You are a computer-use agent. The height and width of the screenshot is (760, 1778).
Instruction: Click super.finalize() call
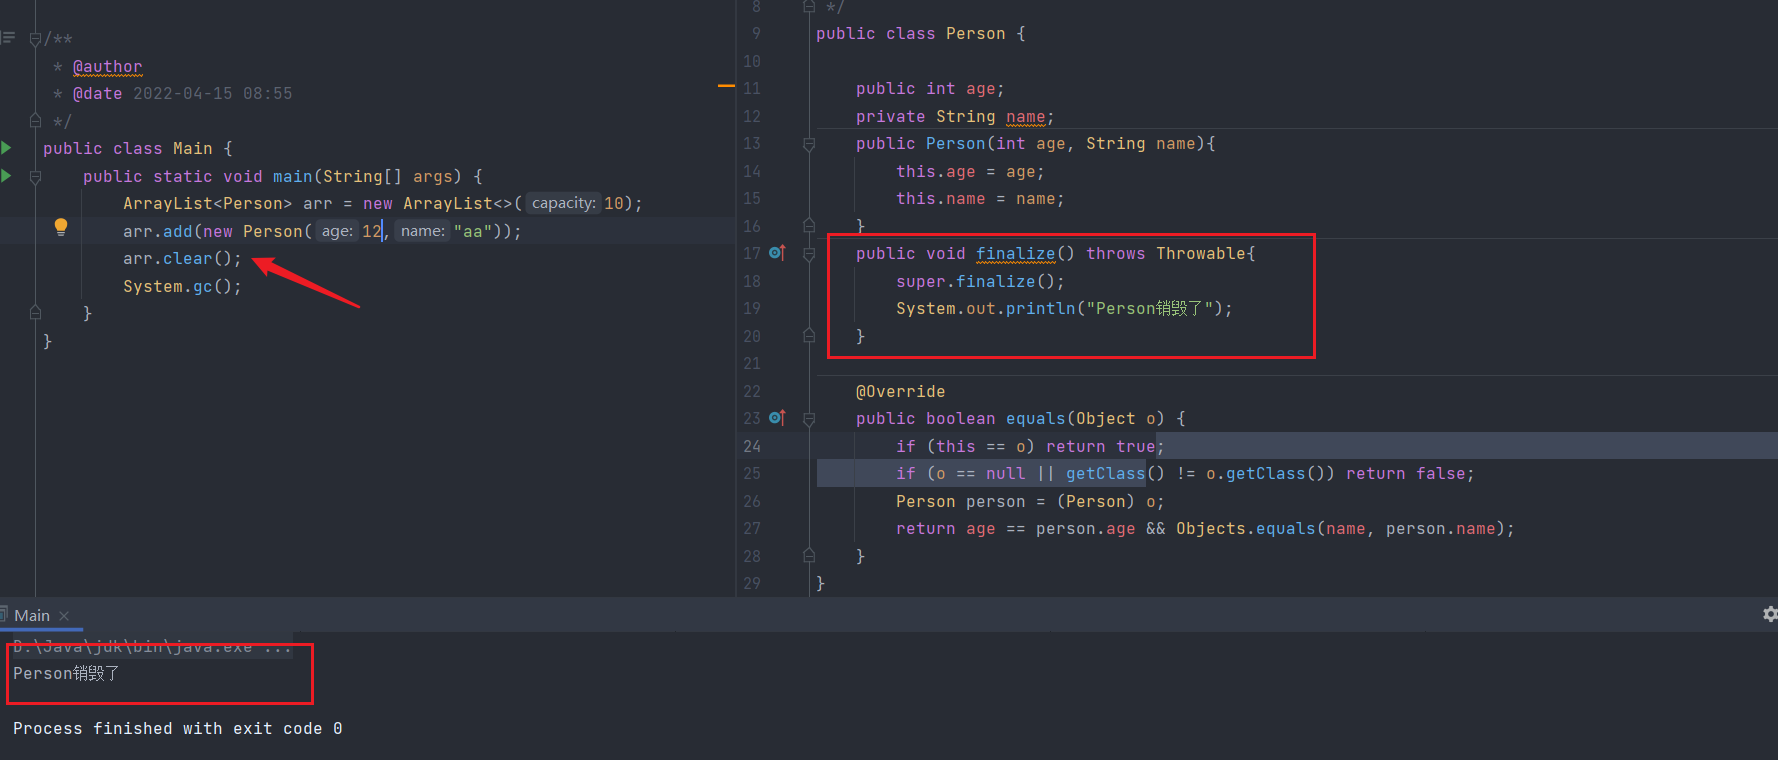tap(980, 282)
